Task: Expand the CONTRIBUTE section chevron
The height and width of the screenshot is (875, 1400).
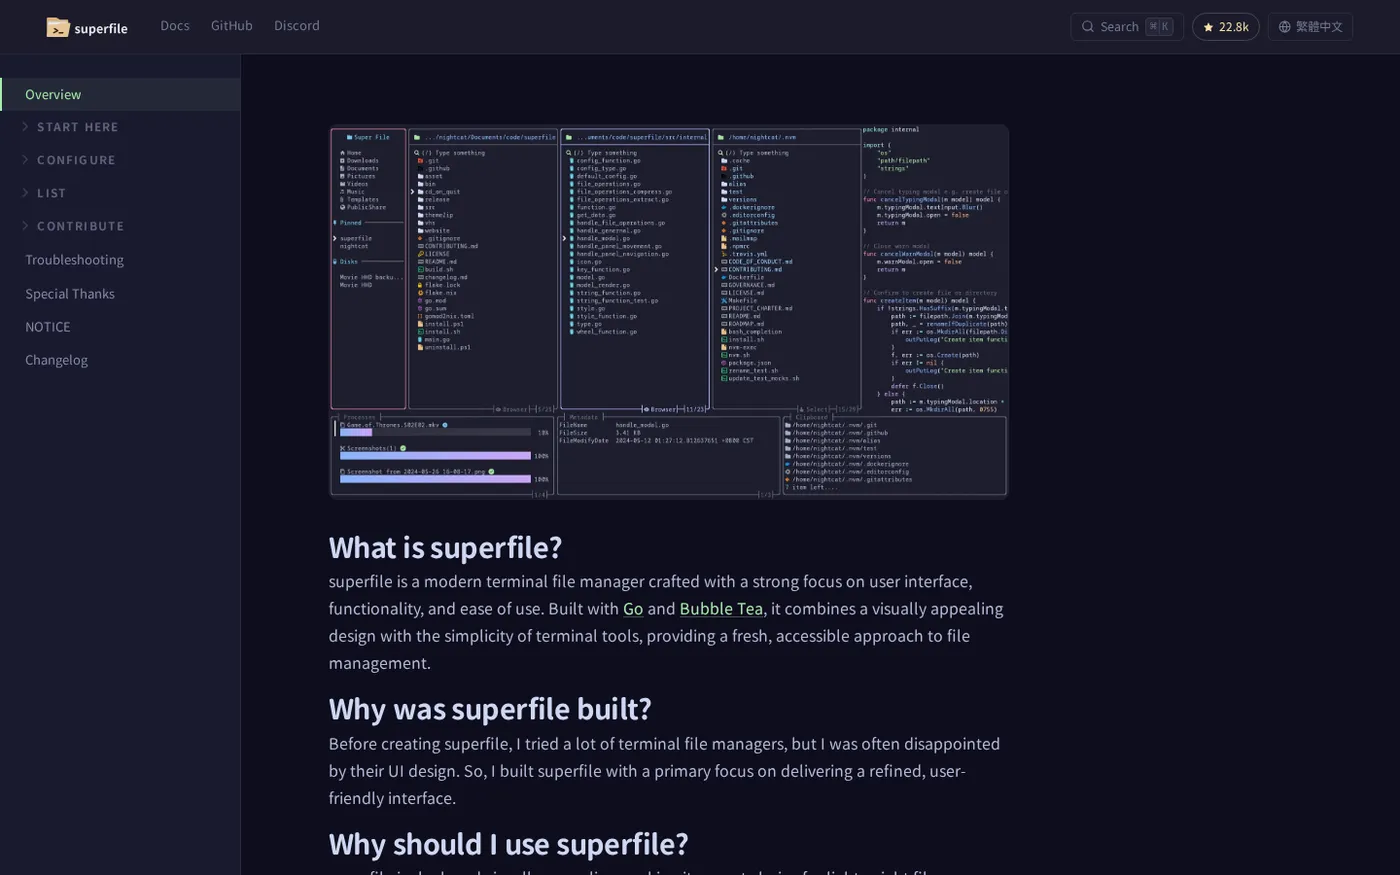Action: coord(25,226)
